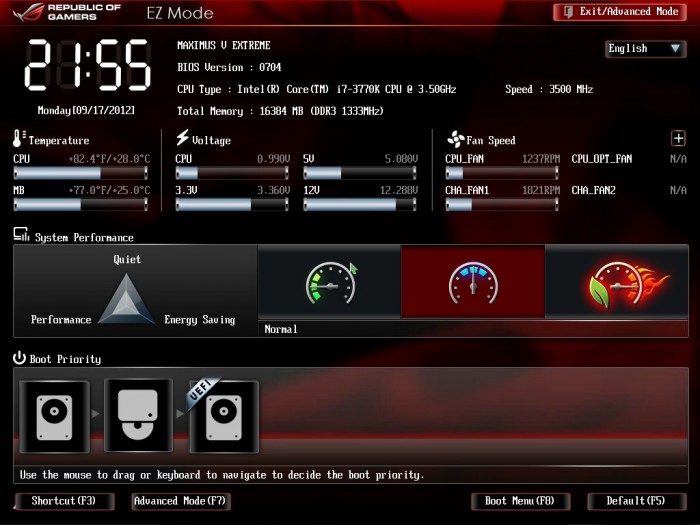Click the CPU Type i7-3770K line
The height and width of the screenshot is (525, 700).
[317, 89]
